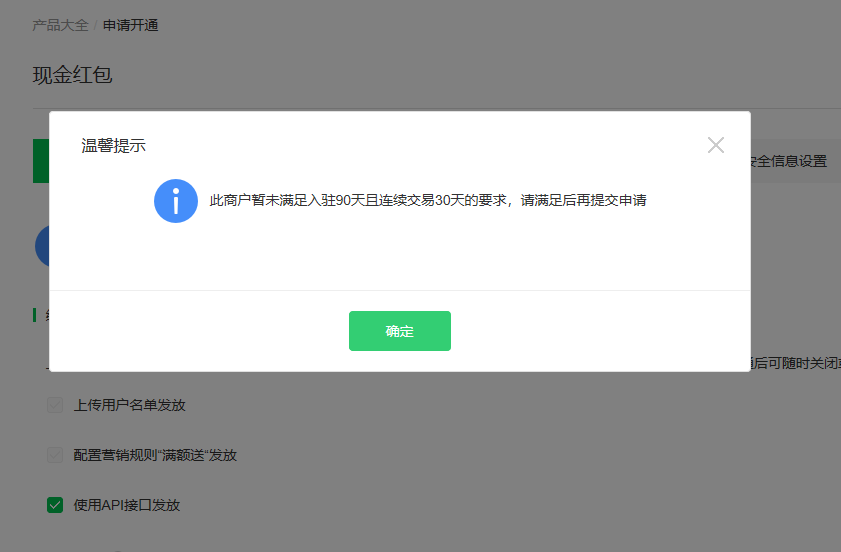Toggle the 配置营销规则 满额送 checkbox

tap(55, 455)
